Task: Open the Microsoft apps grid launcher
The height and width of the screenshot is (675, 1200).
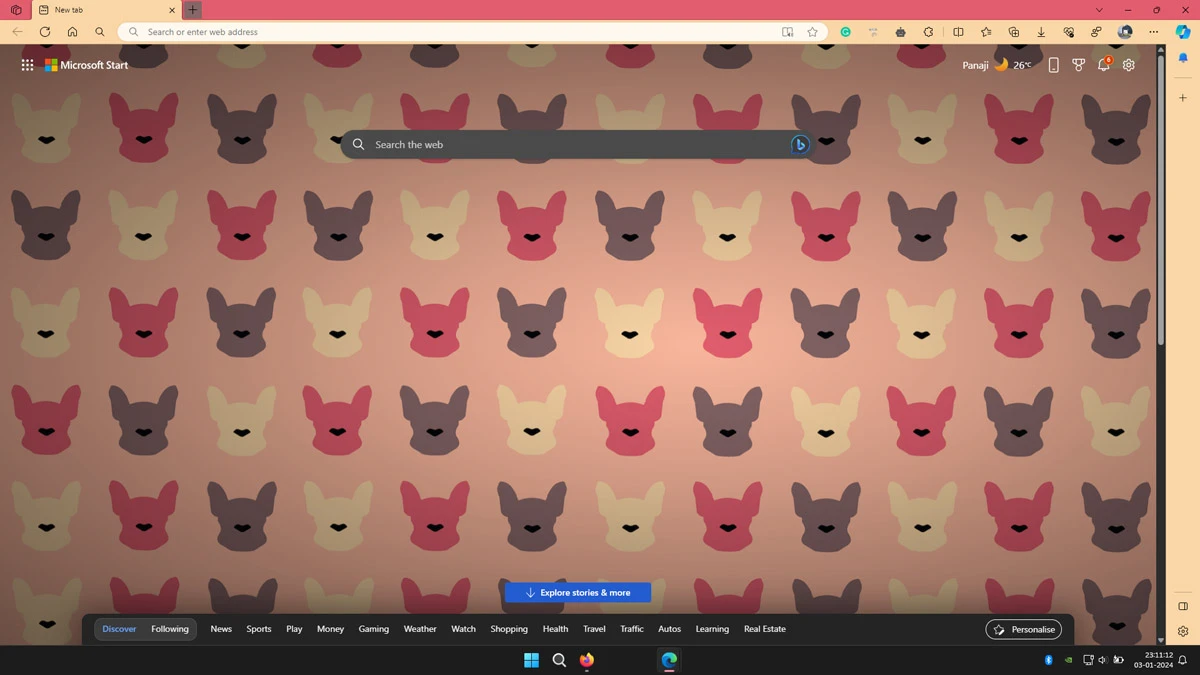Action: 27,65
